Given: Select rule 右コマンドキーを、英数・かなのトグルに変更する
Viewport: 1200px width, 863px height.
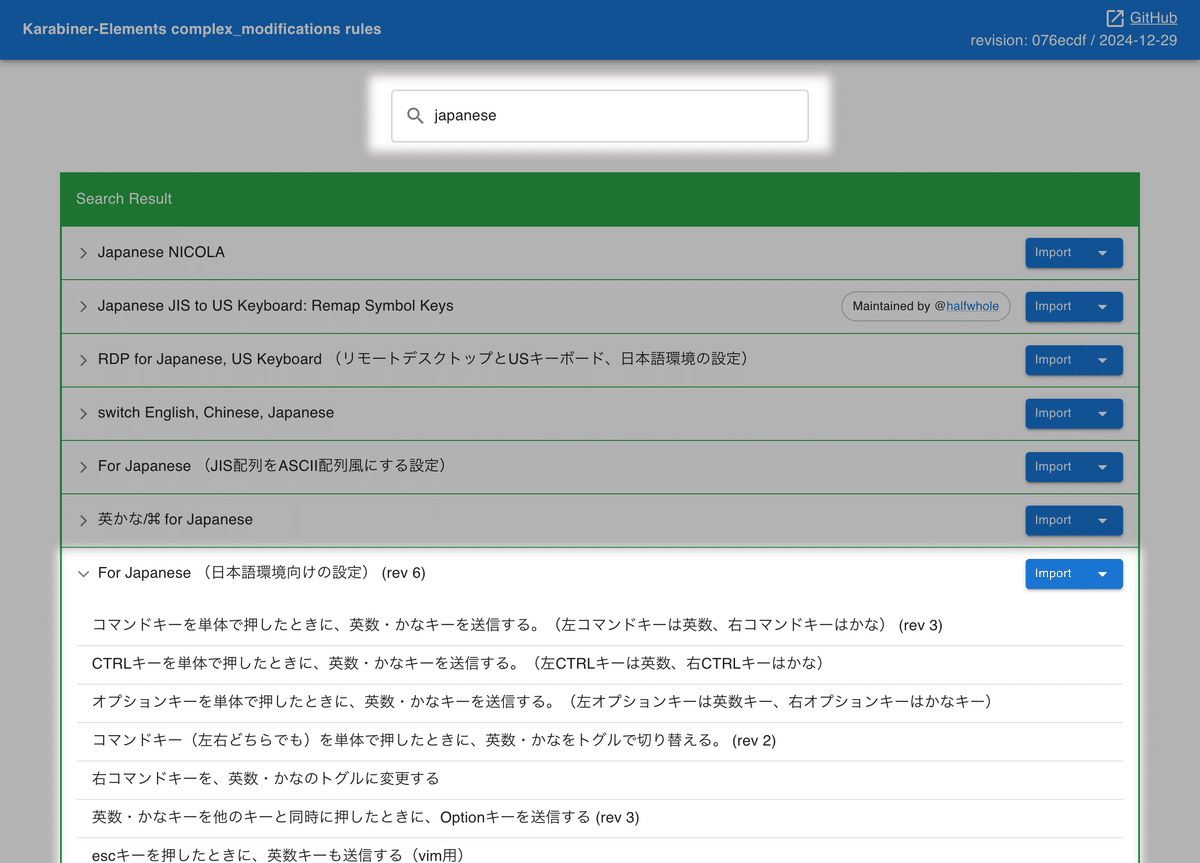Looking at the screenshot, I should pyautogui.click(x=600, y=779).
